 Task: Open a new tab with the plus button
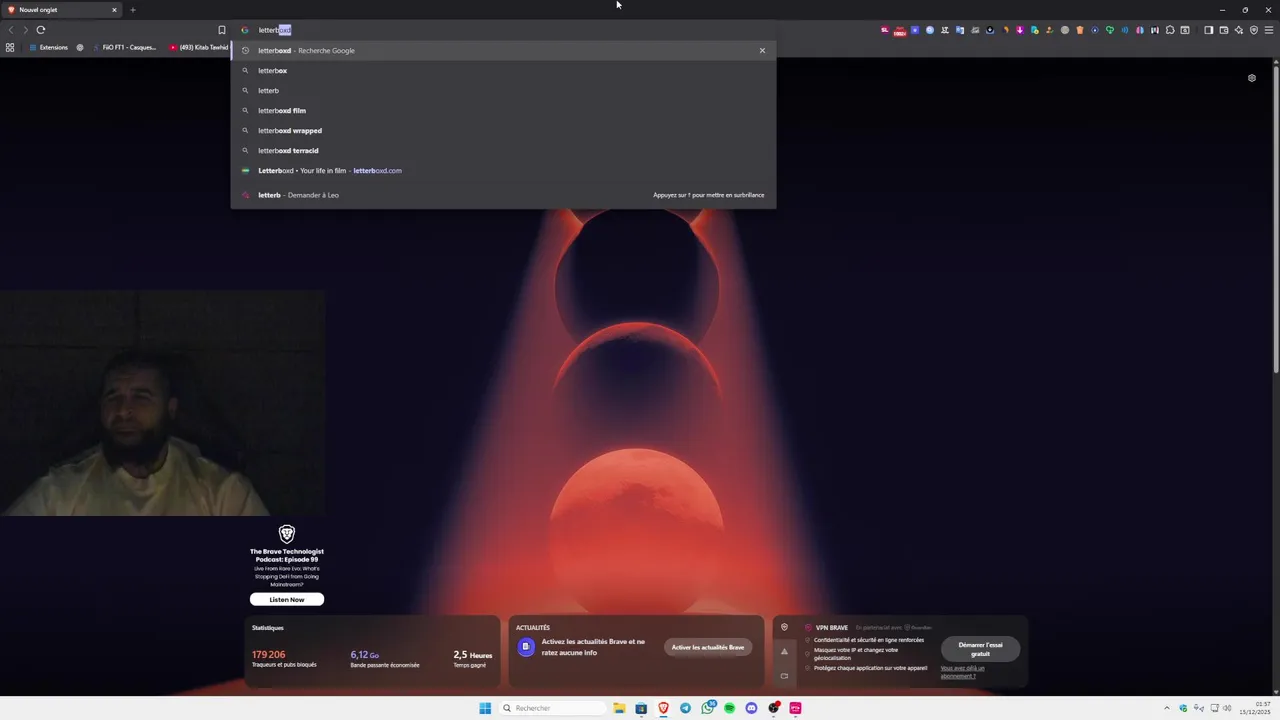132,10
